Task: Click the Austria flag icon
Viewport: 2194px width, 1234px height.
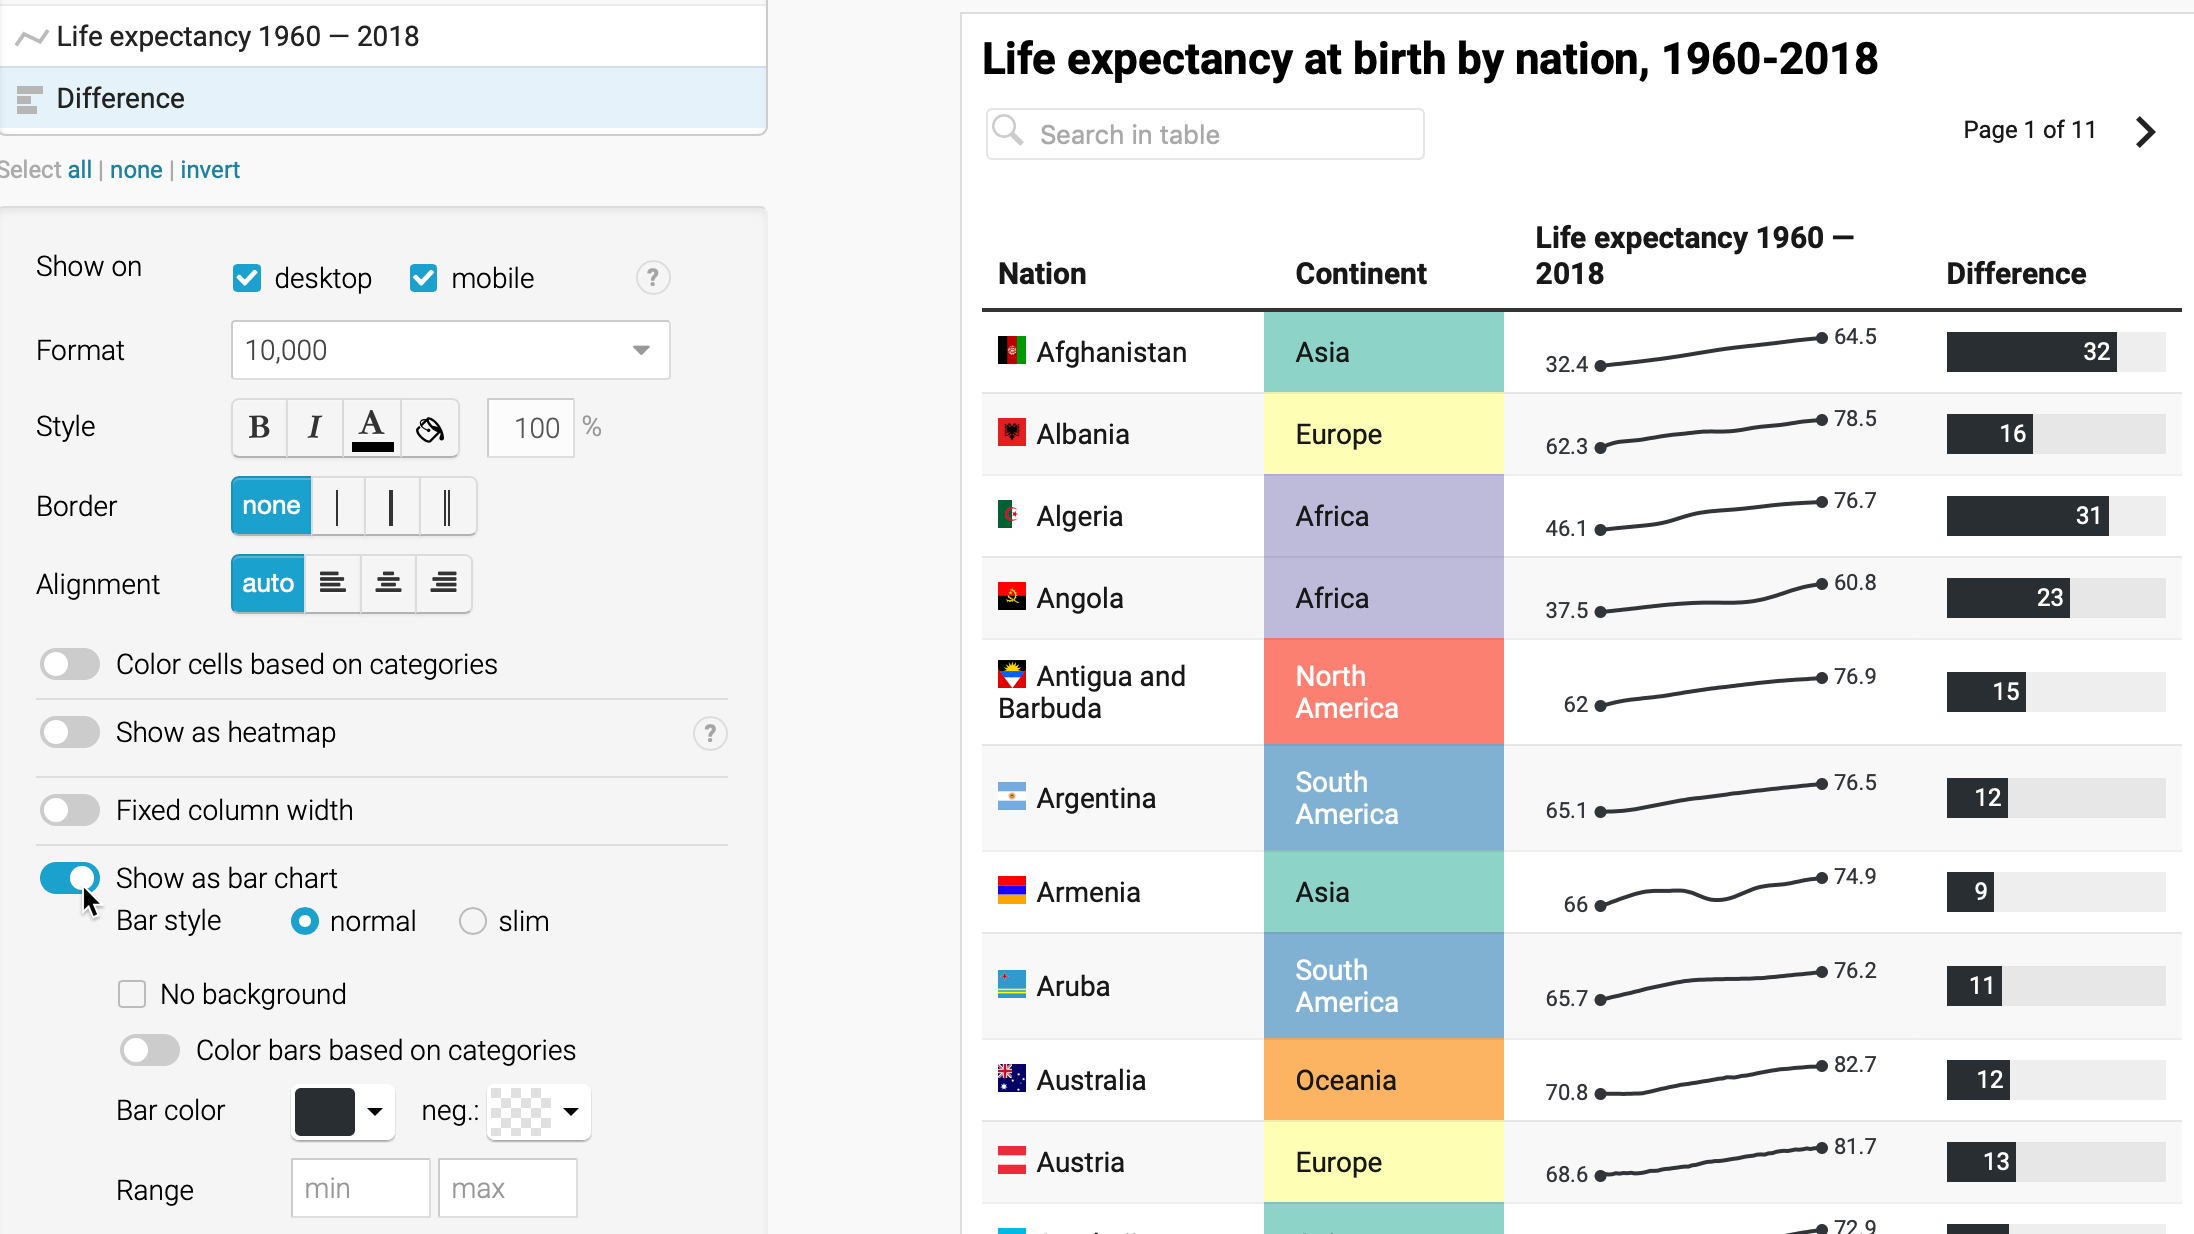Action: point(1012,1160)
